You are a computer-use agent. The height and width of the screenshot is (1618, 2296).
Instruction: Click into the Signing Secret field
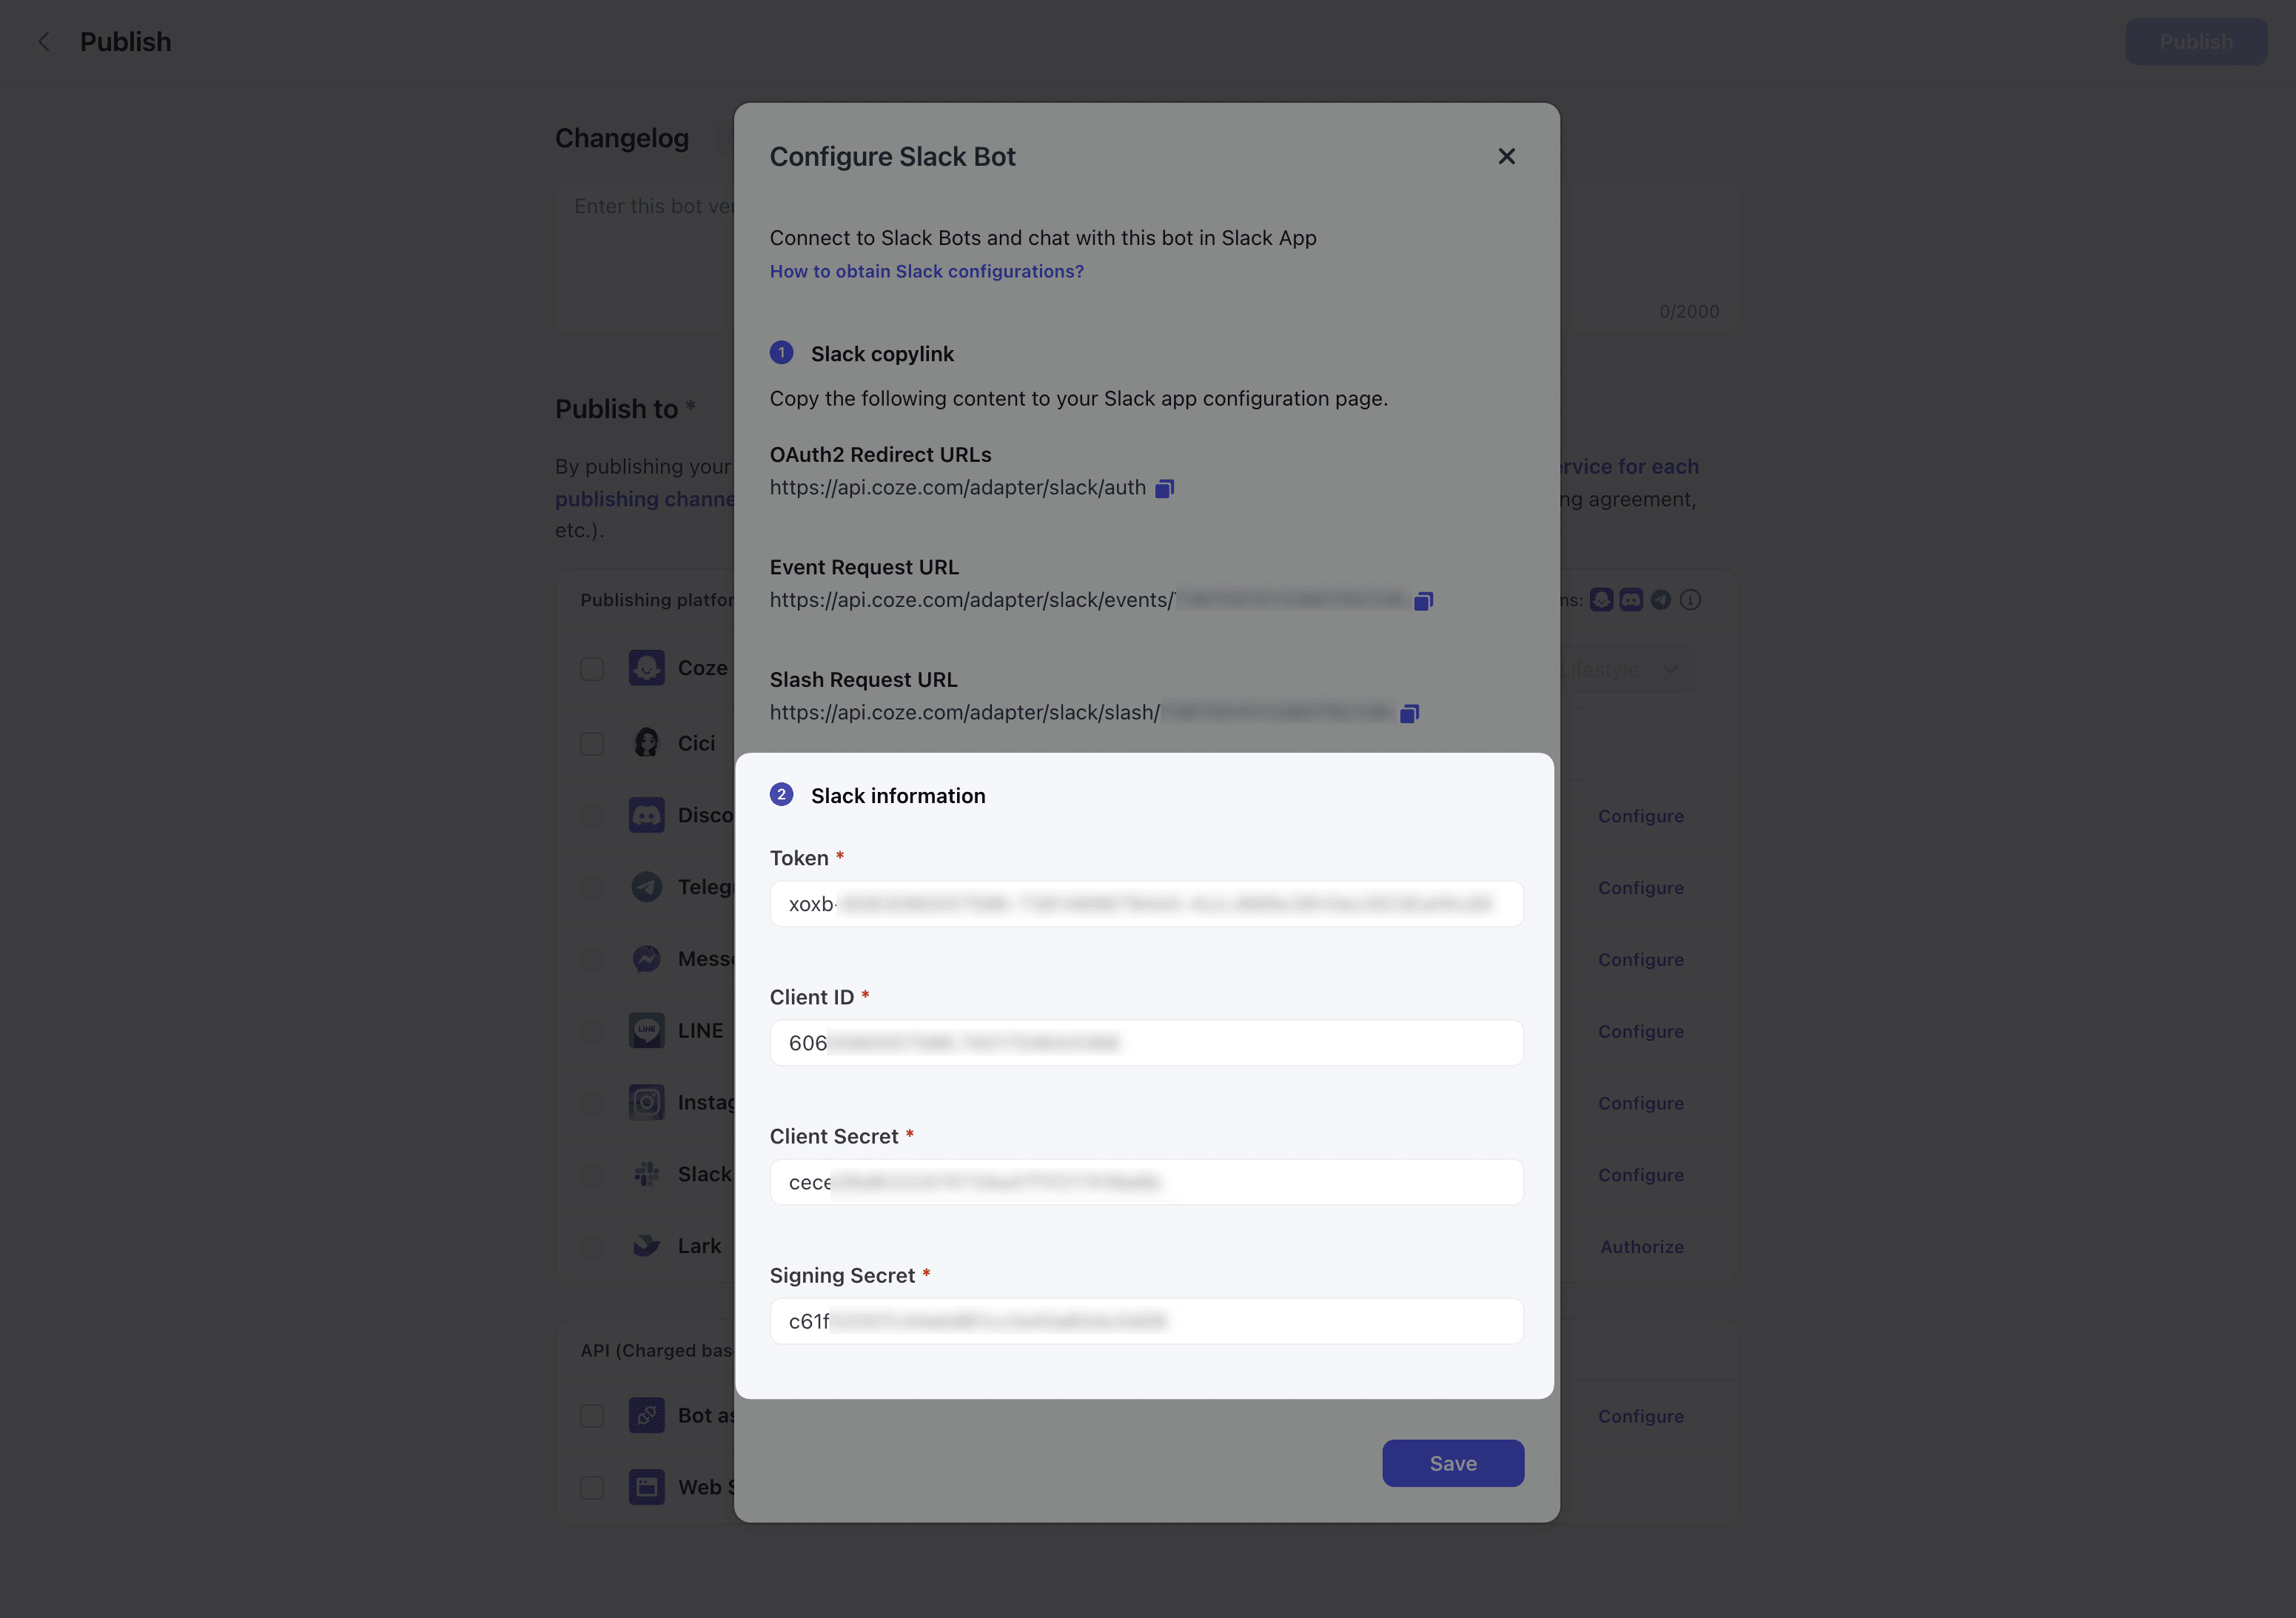[x=1146, y=1321]
